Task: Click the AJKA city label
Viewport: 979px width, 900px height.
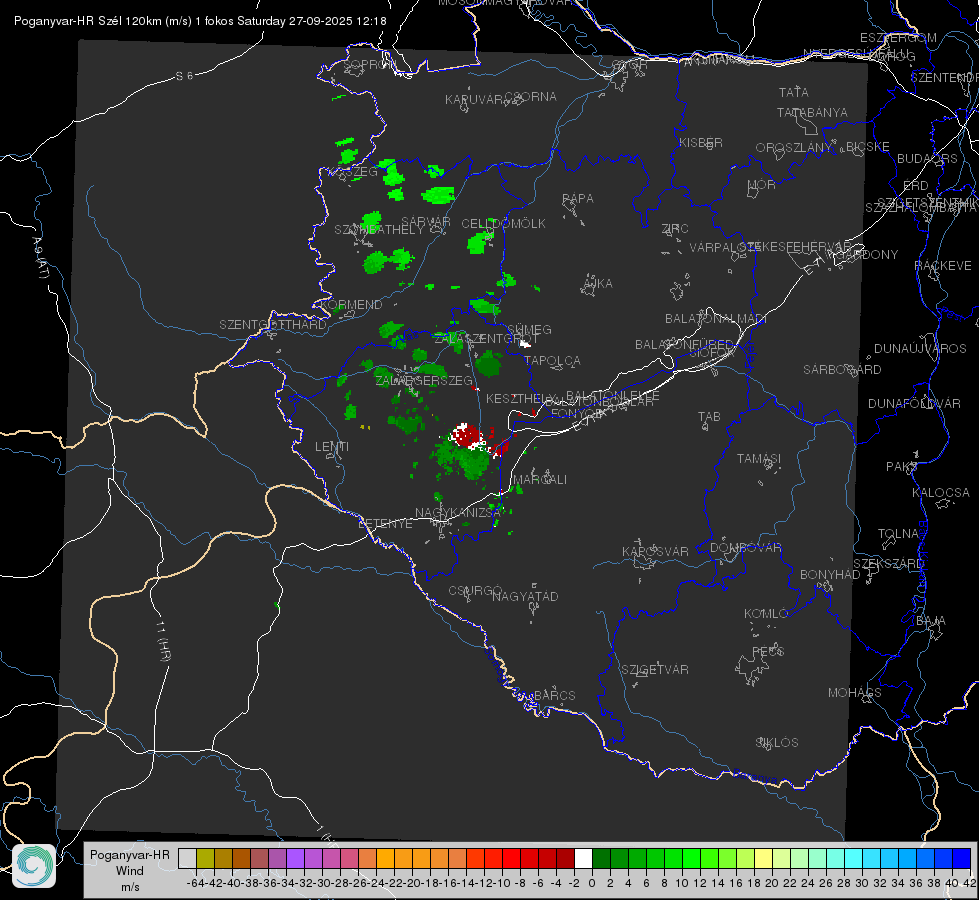Action: [x=598, y=284]
